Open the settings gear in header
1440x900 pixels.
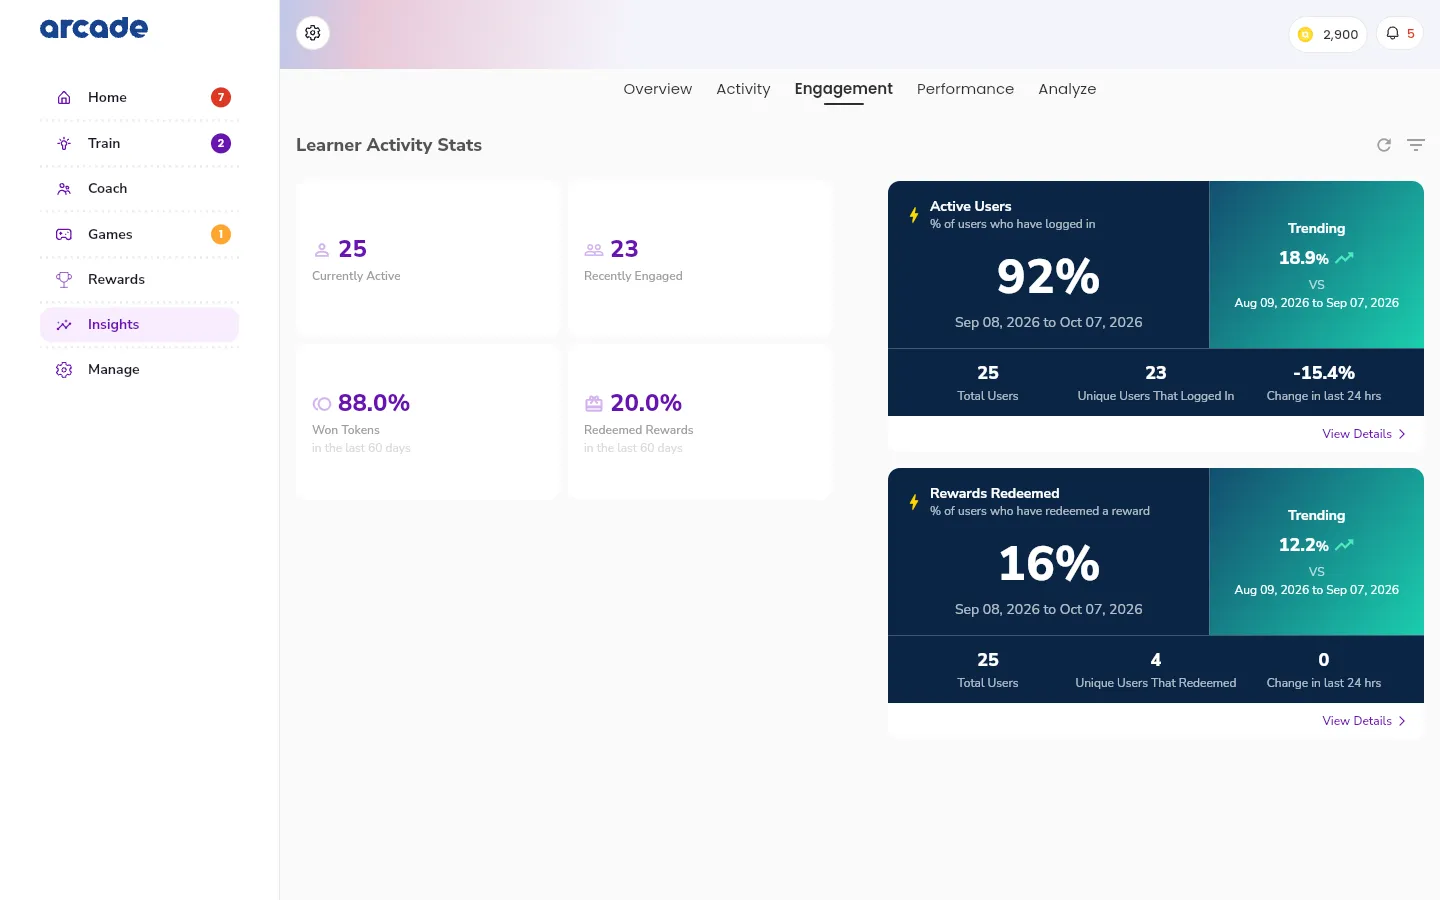[313, 33]
